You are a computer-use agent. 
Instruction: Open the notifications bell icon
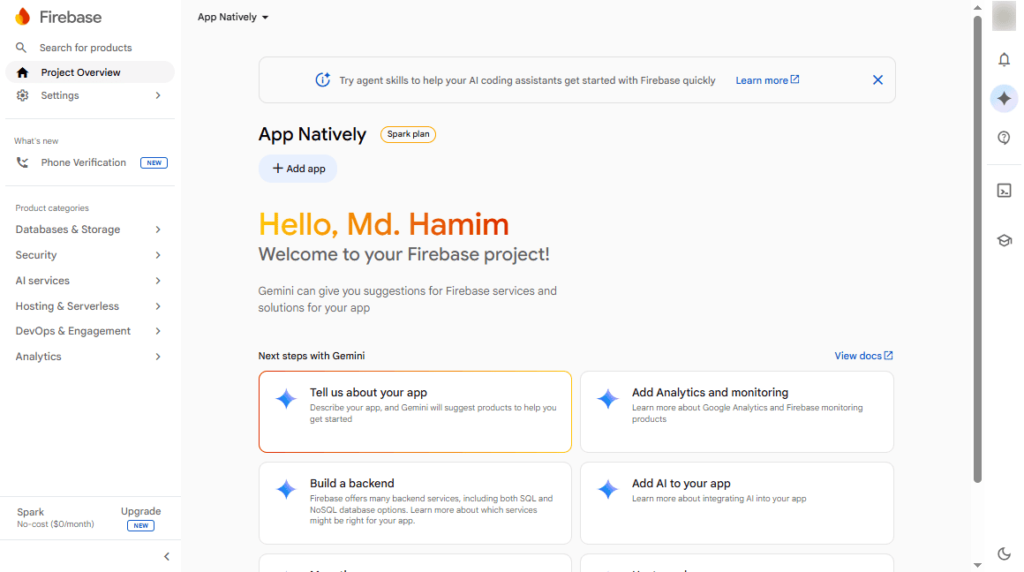pos(1004,60)
